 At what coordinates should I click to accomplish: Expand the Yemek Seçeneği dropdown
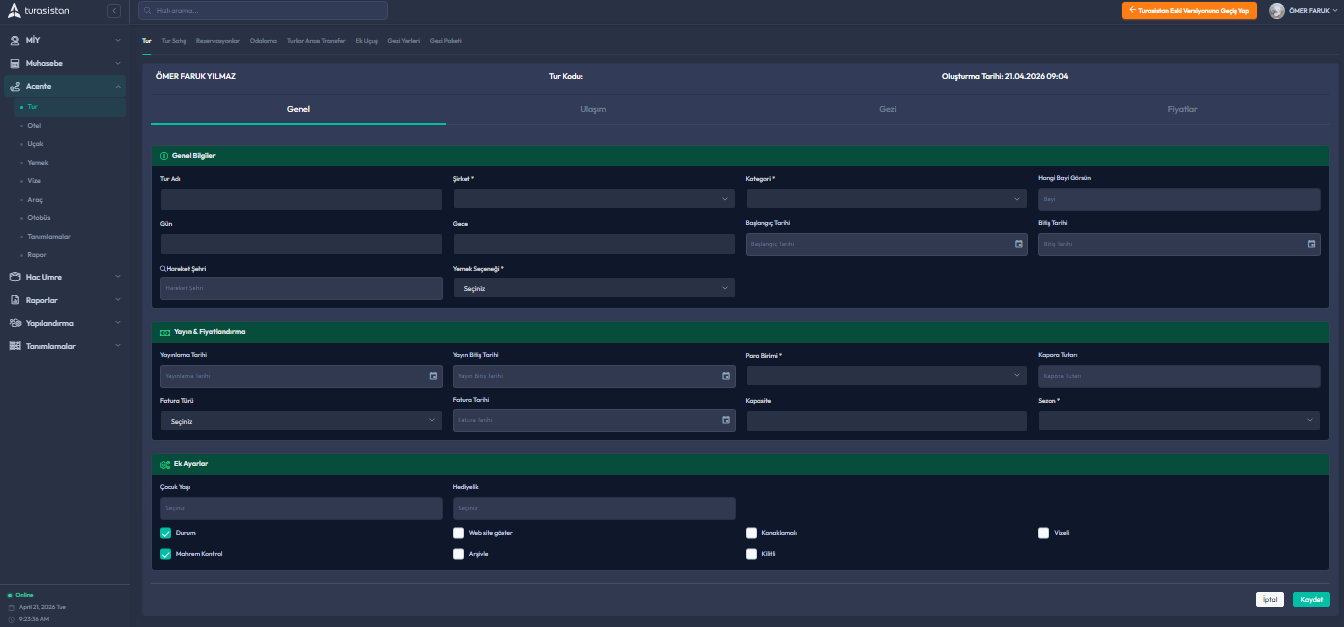594,288
